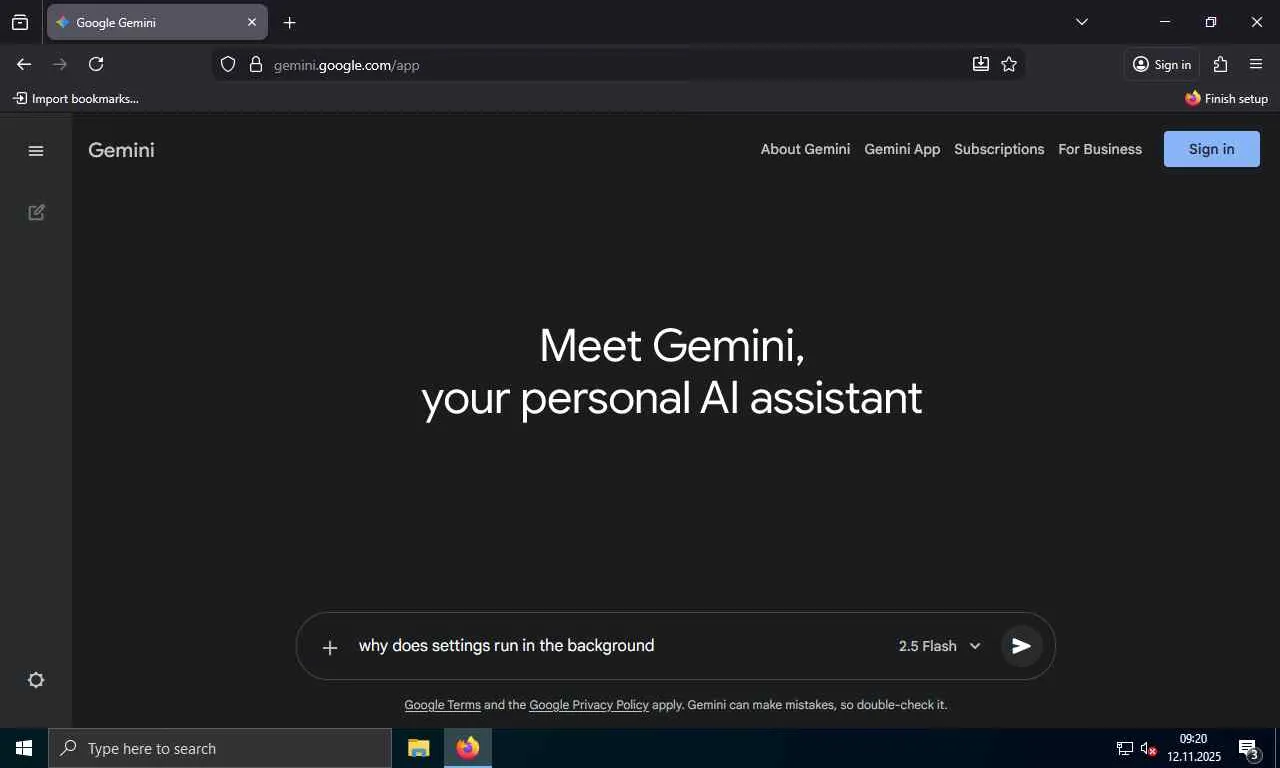
Task: Open the Google Privacy Policy link
Action: 589,705
